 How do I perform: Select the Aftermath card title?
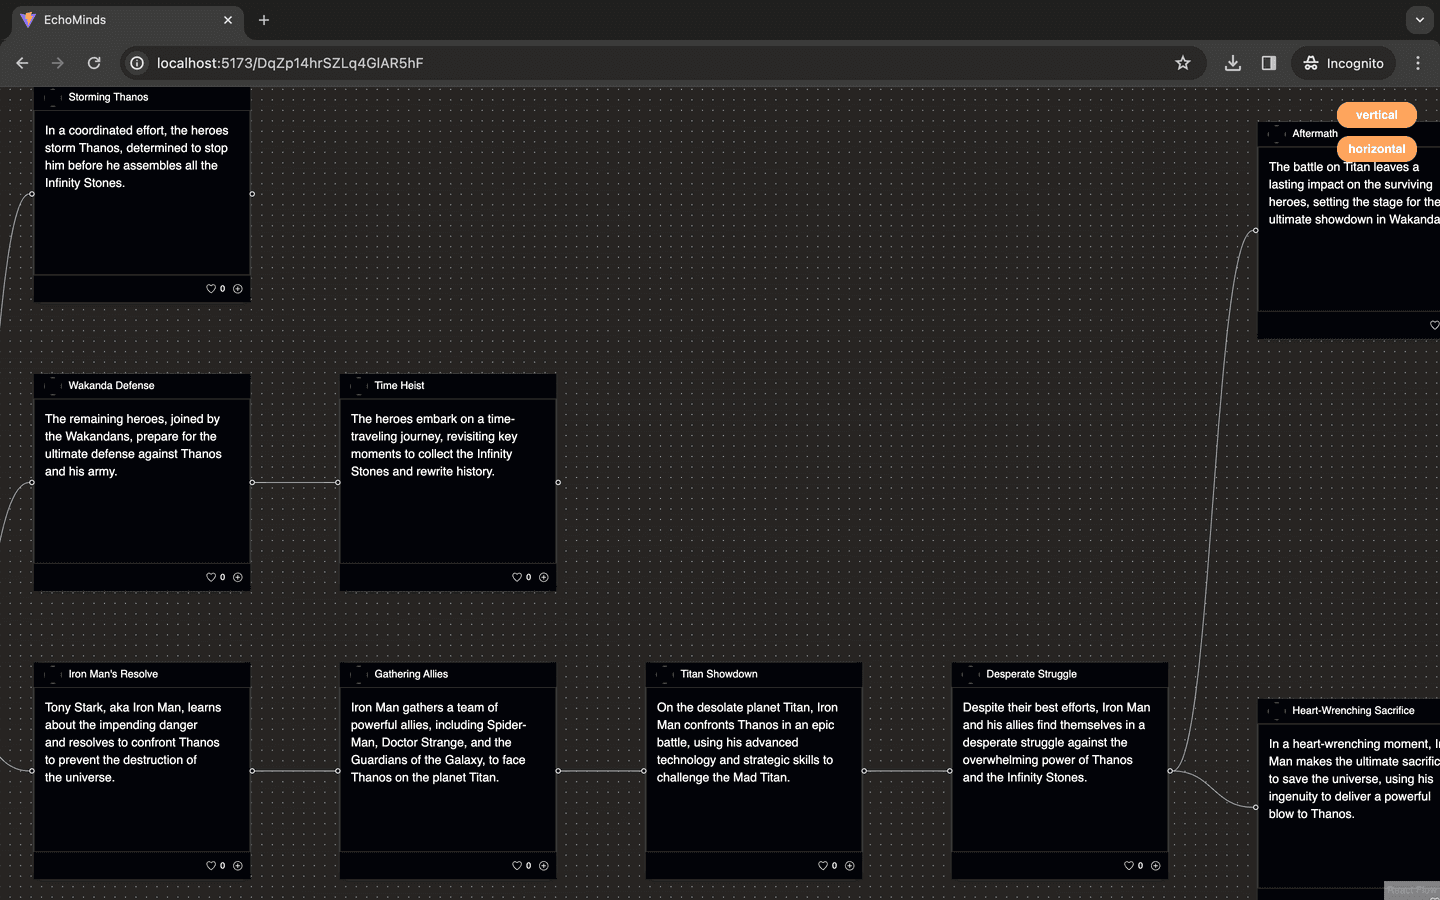click(x=1314, y=133)
